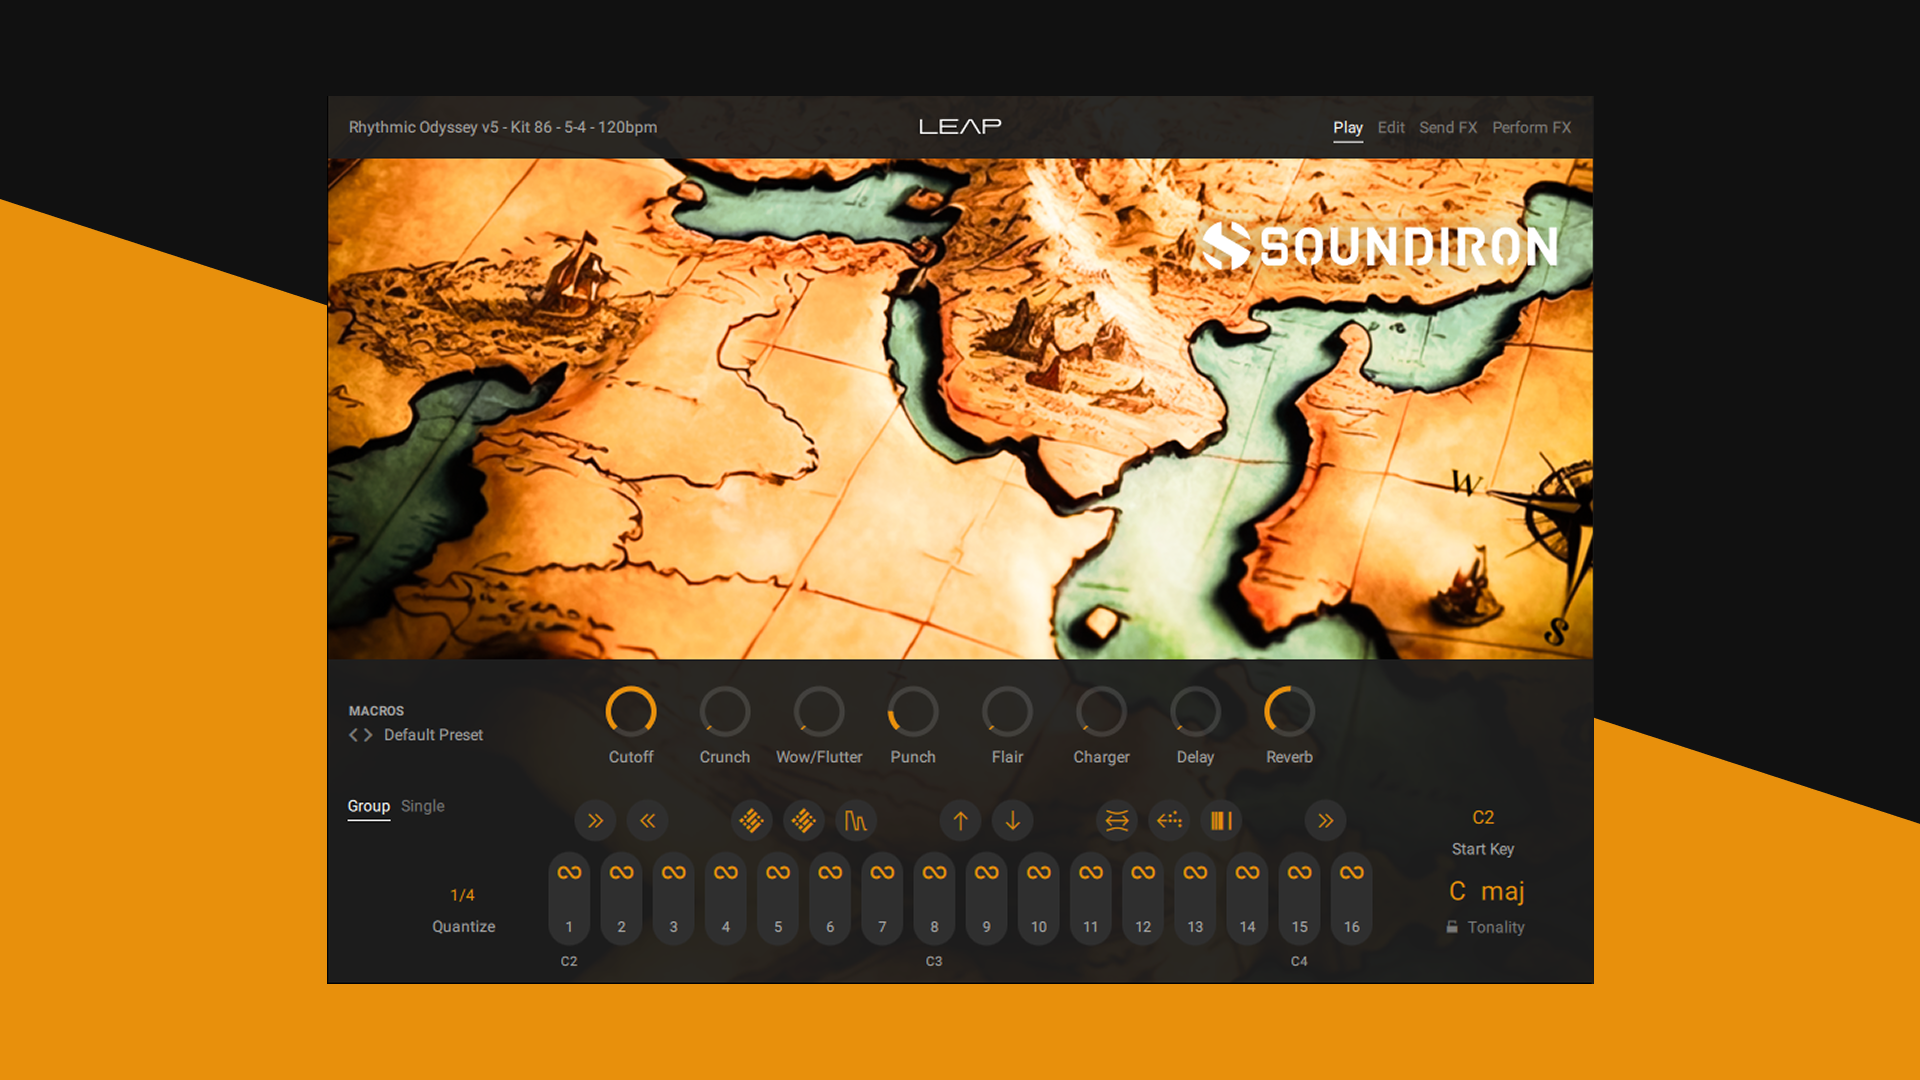Adjust the Cutoff macro knob
This screenshot has width=1920, height=1080.
coord(631,711)
